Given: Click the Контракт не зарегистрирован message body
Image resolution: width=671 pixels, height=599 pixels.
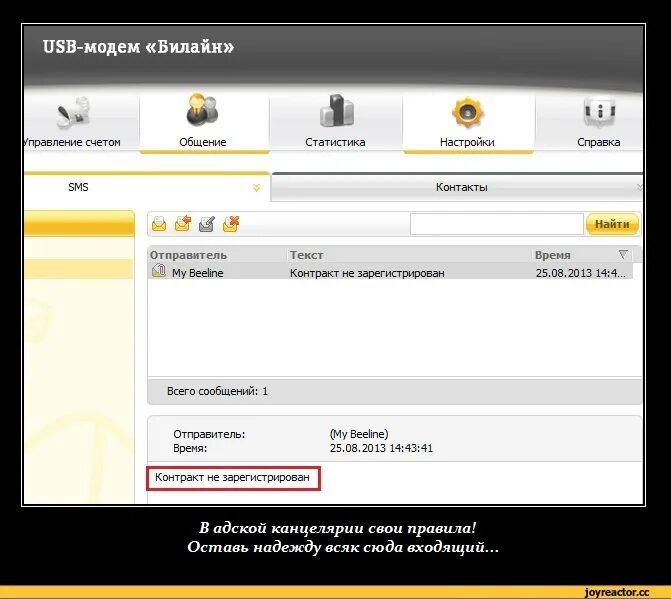Looking at the screenshot, I should (x=232, y=477).
